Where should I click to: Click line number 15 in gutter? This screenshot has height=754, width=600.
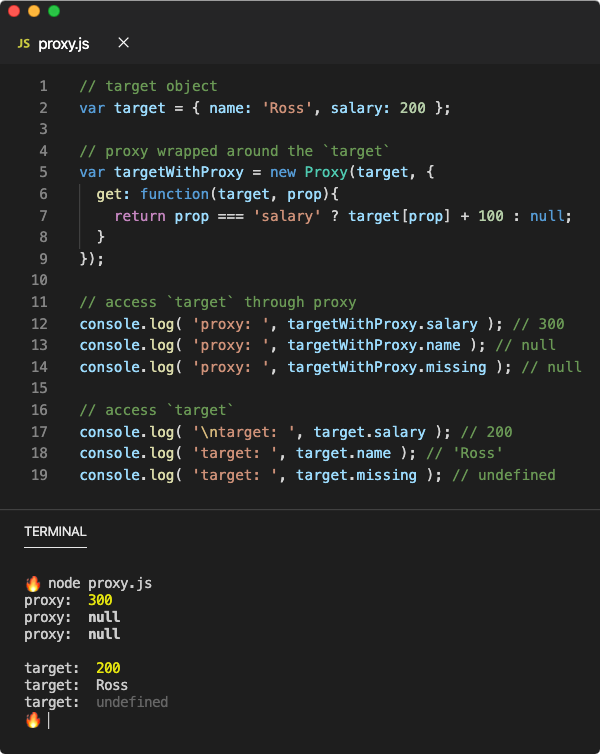[39, 388]
